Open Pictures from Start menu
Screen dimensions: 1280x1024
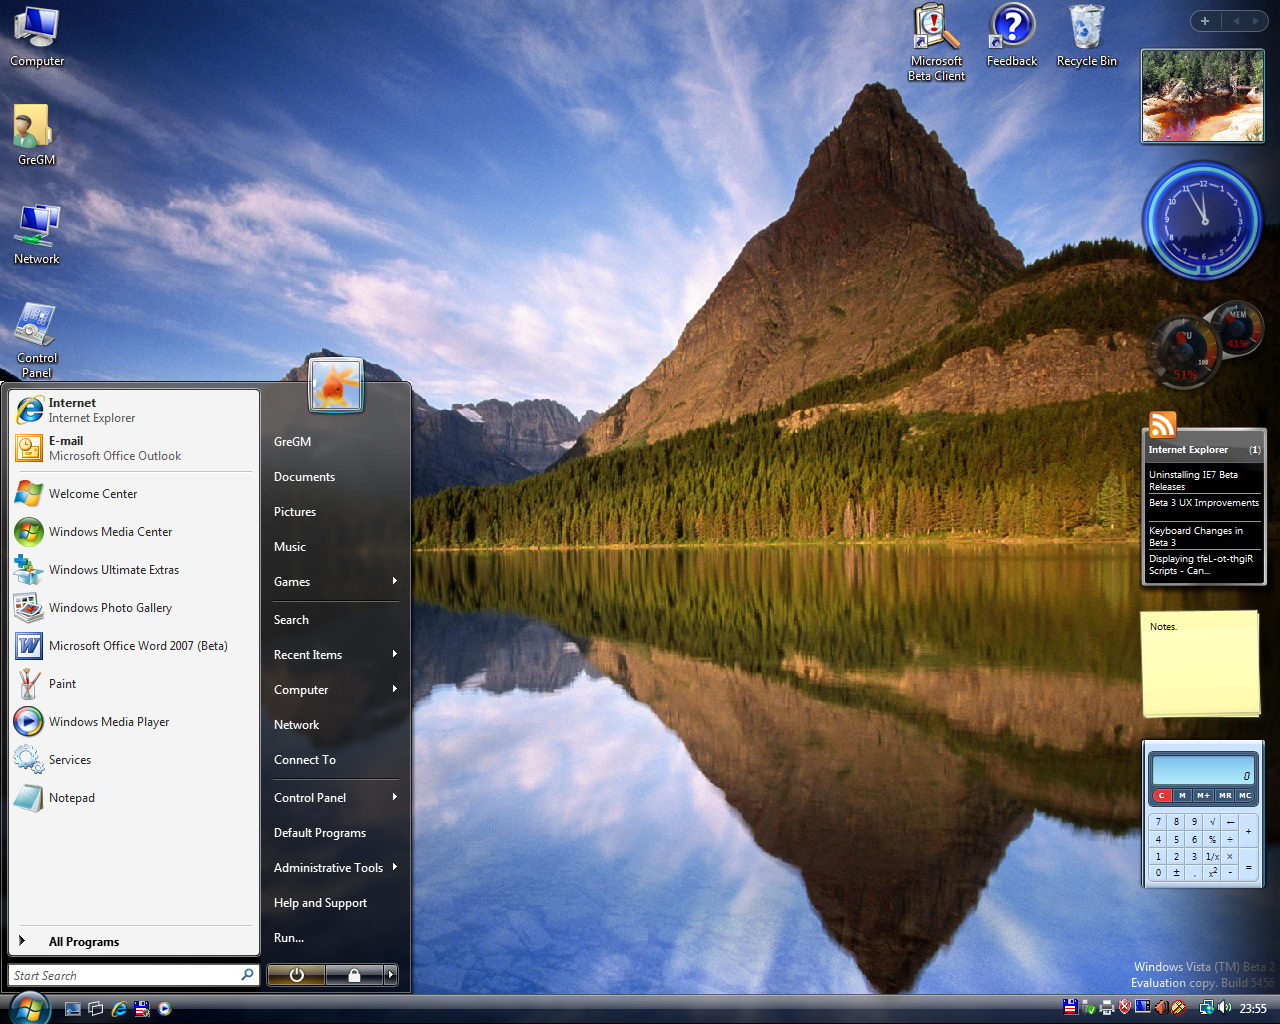pyautogui.click(x=295, y=512)
